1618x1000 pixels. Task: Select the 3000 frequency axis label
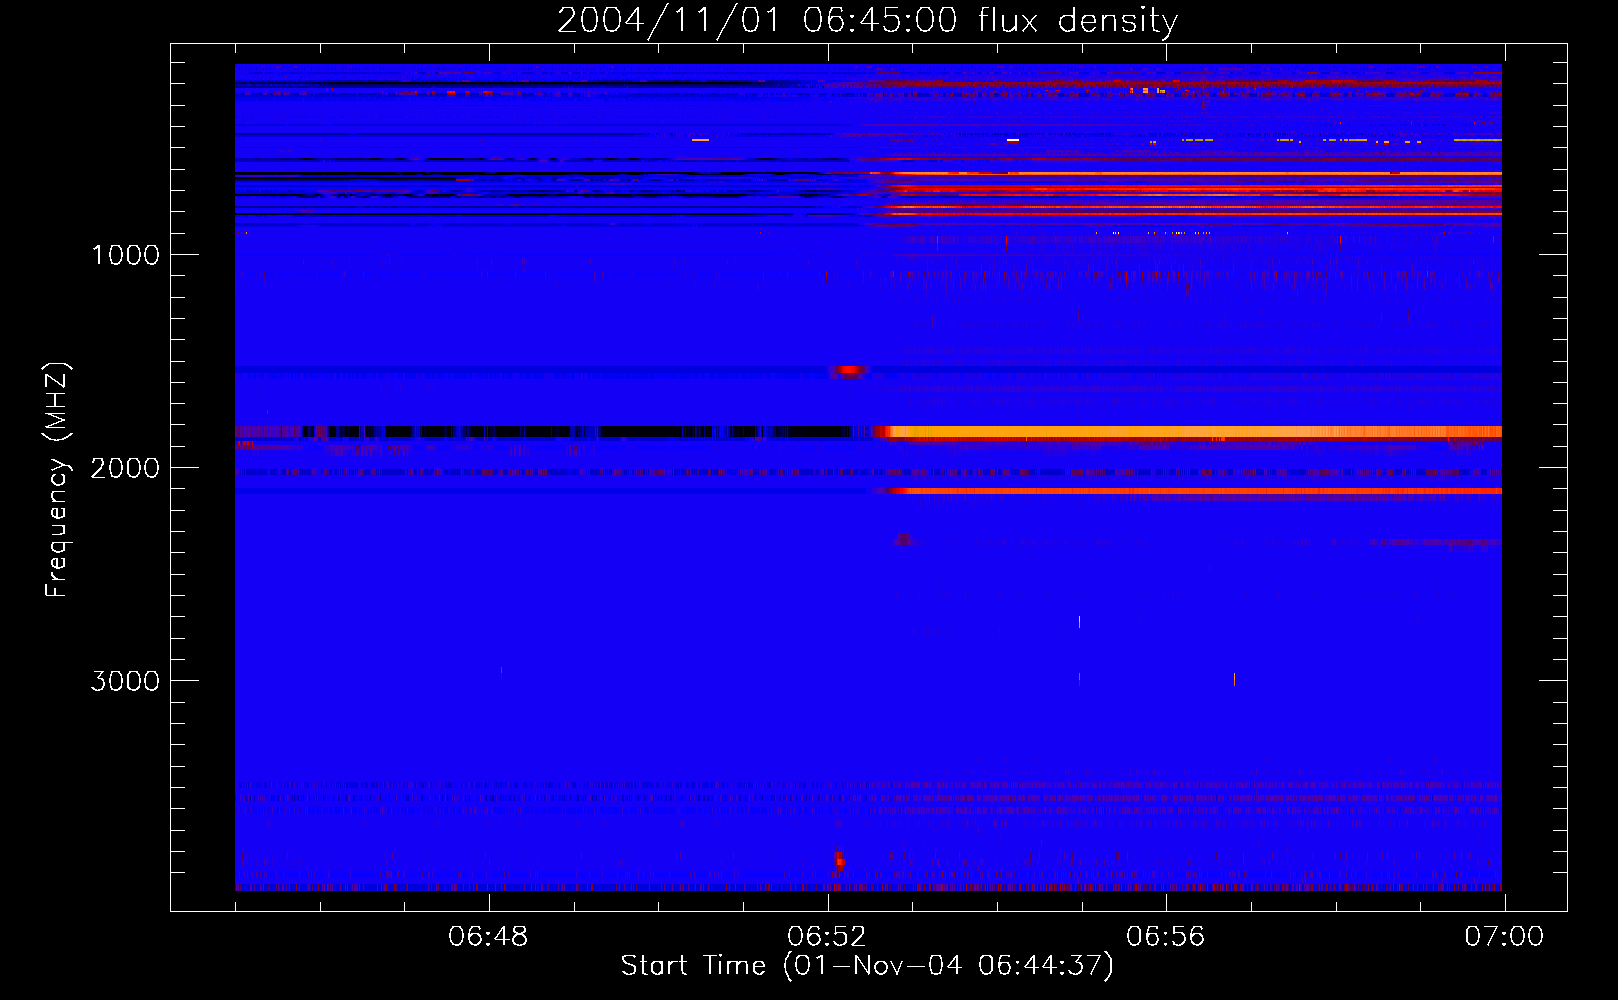tap(125, 681)
